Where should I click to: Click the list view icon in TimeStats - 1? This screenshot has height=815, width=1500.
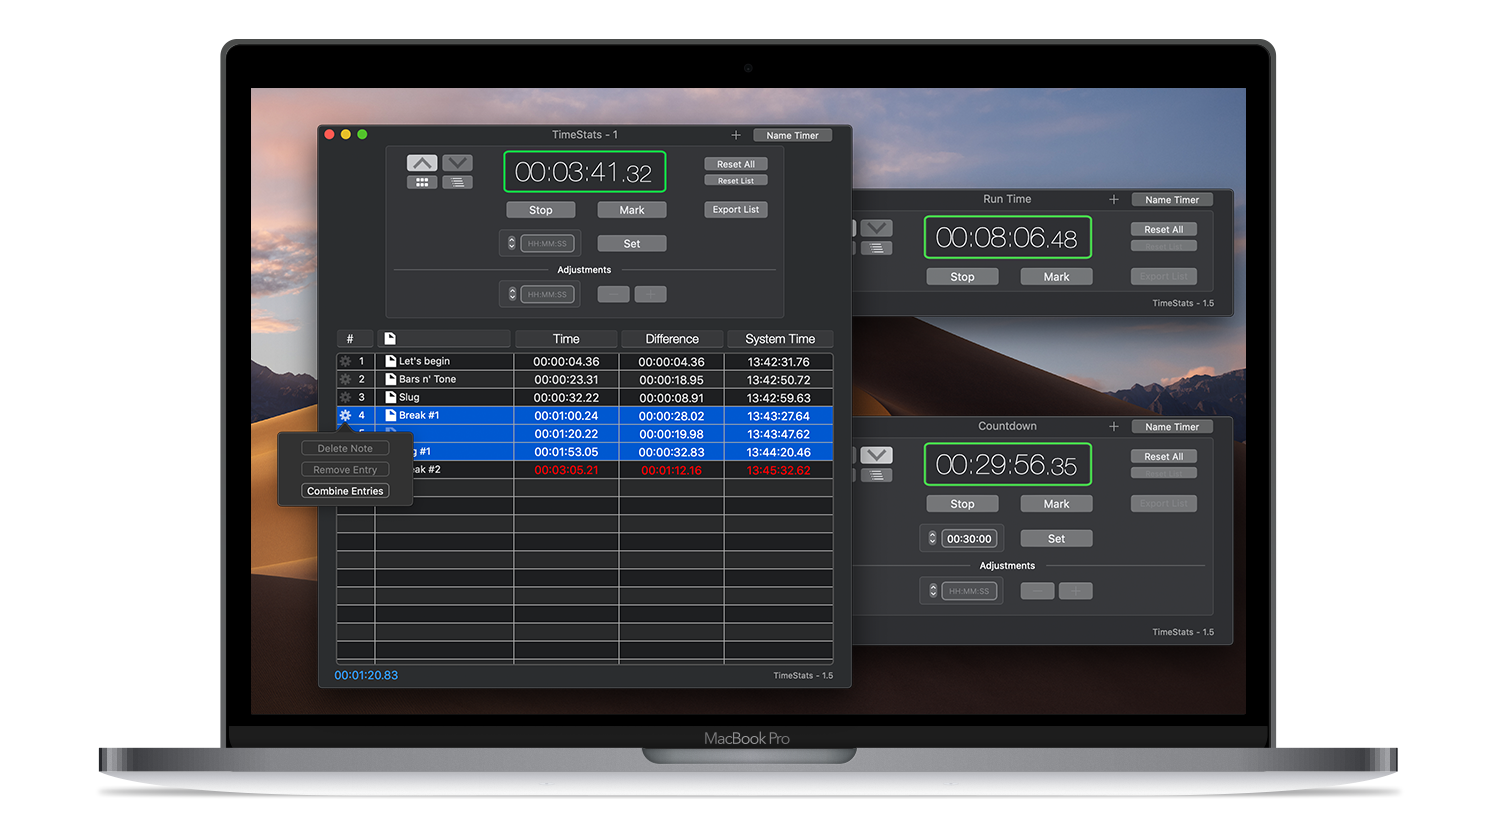[457, 182]
